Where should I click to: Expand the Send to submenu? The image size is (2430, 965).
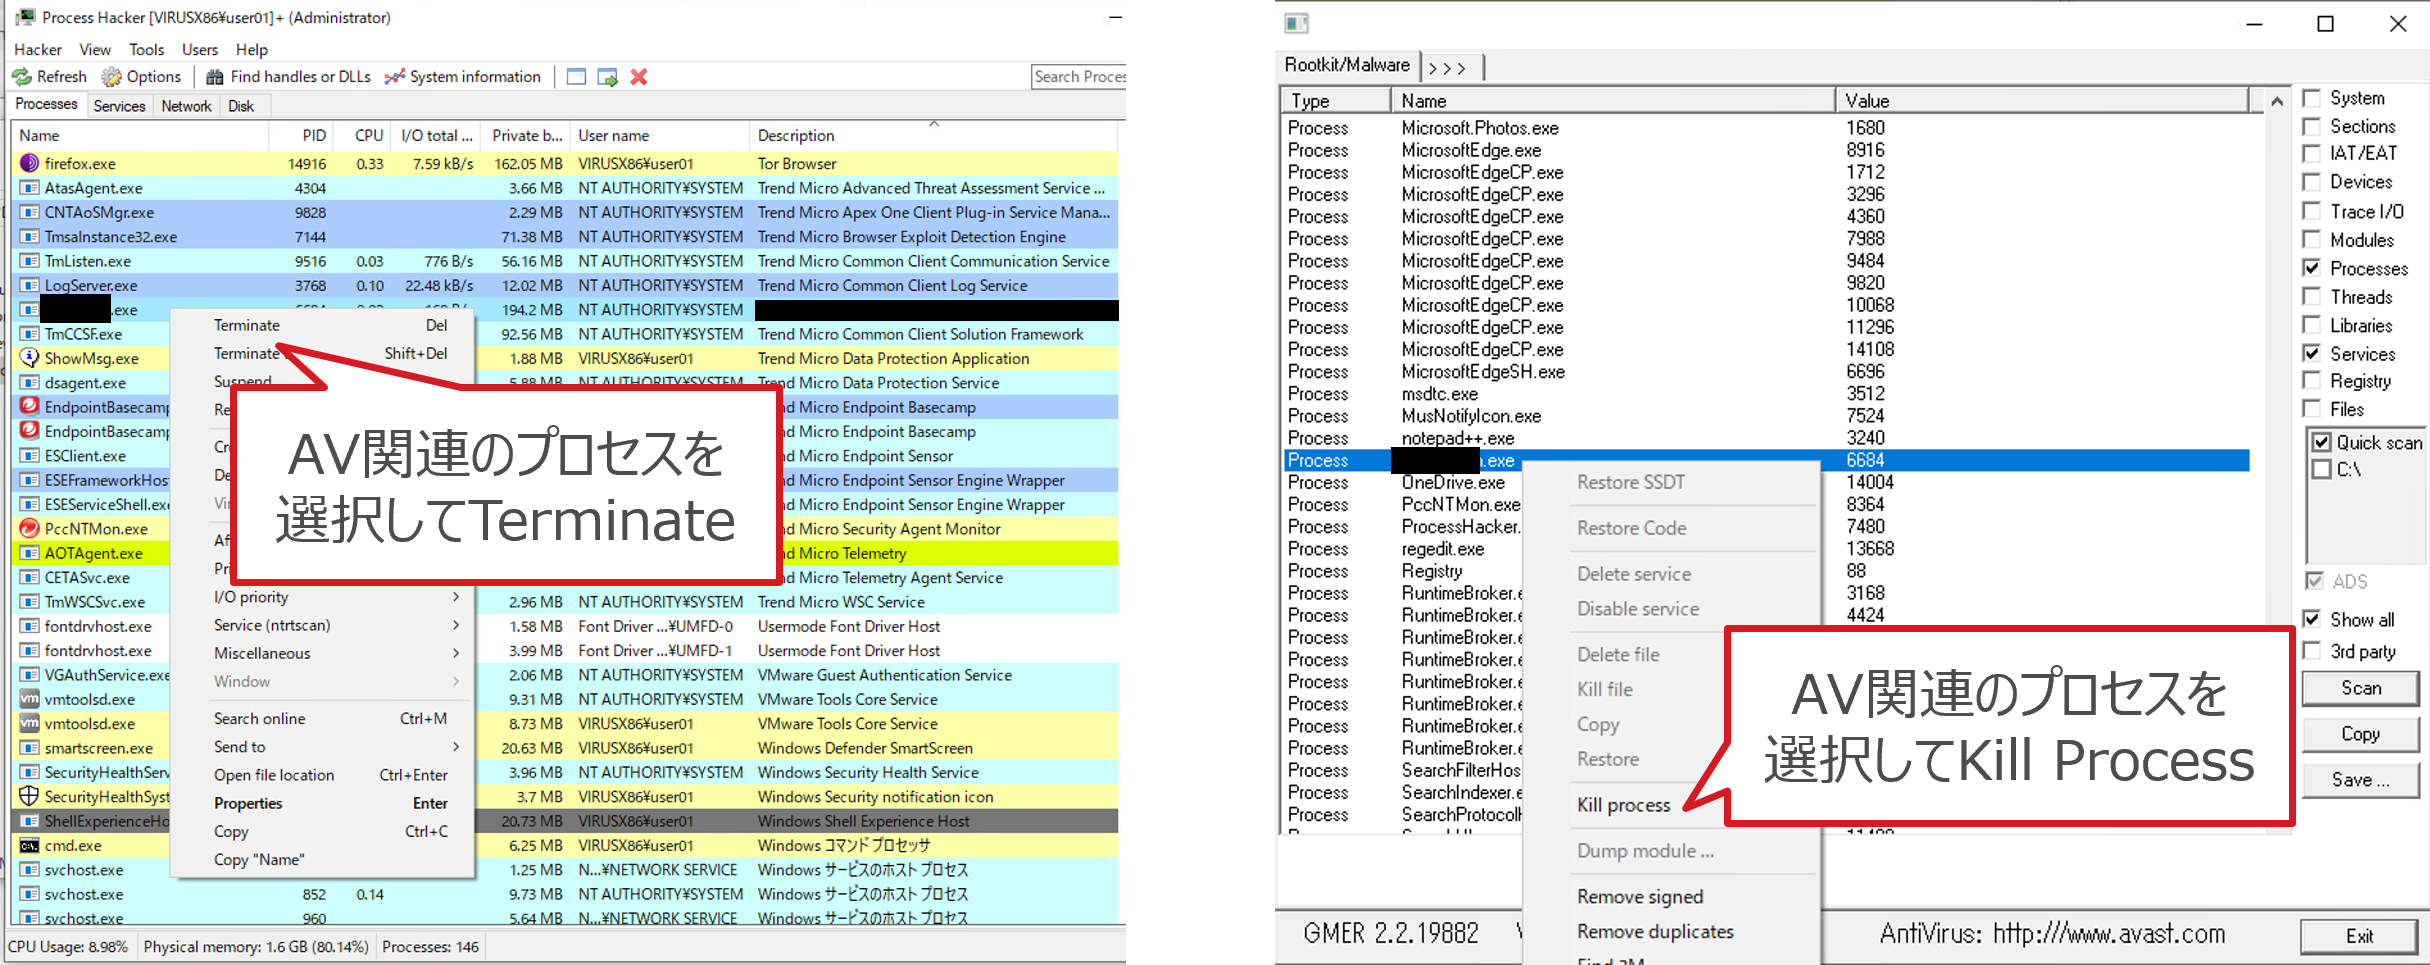click(456, 747)
